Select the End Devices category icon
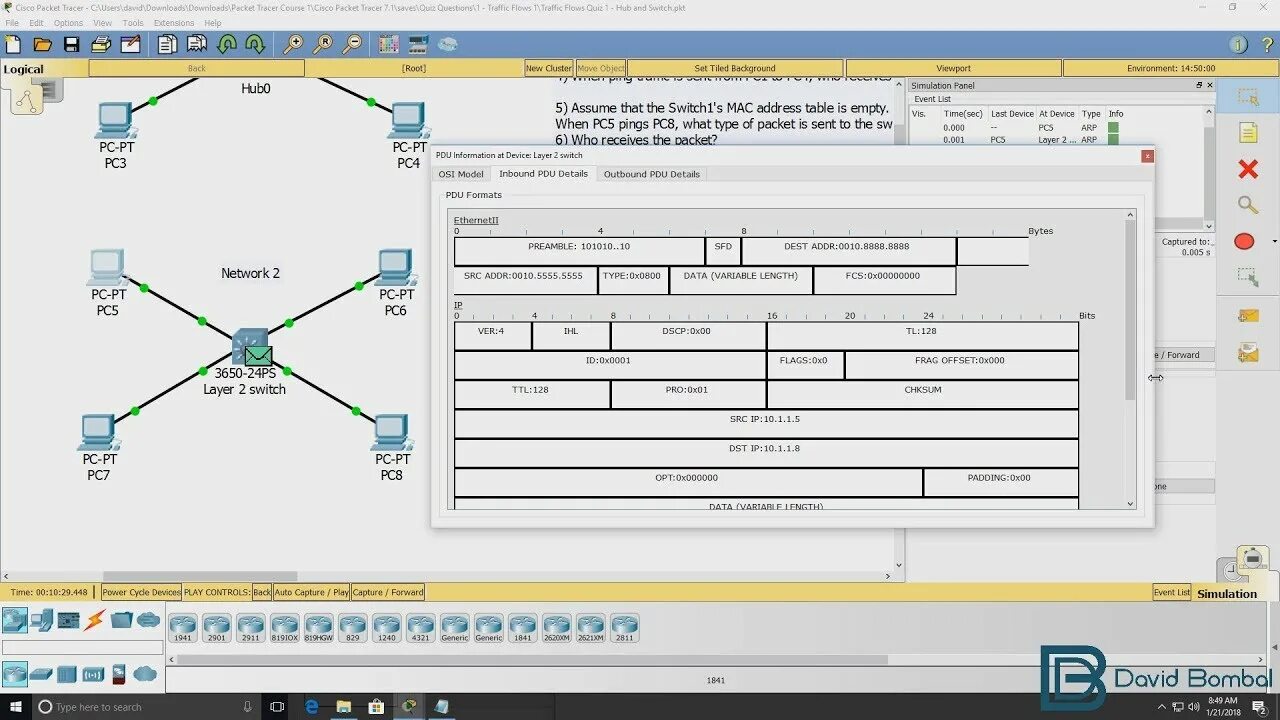Image resolution: width=1280 pixels, height=720 pixels. pos(41,620)
